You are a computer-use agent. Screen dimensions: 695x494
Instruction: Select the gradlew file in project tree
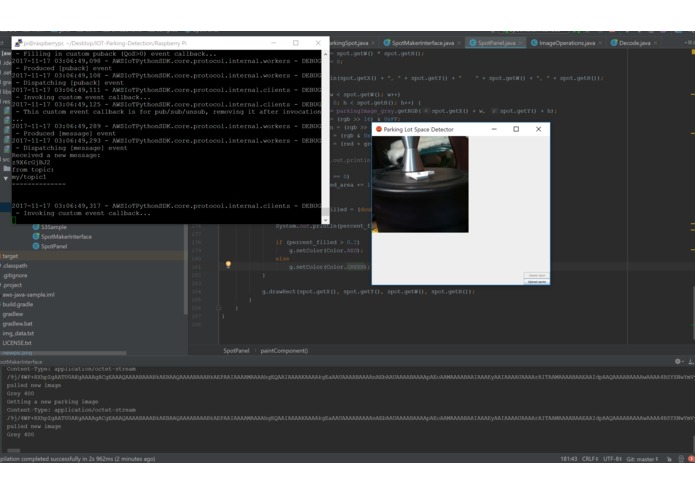pos(12,314)
